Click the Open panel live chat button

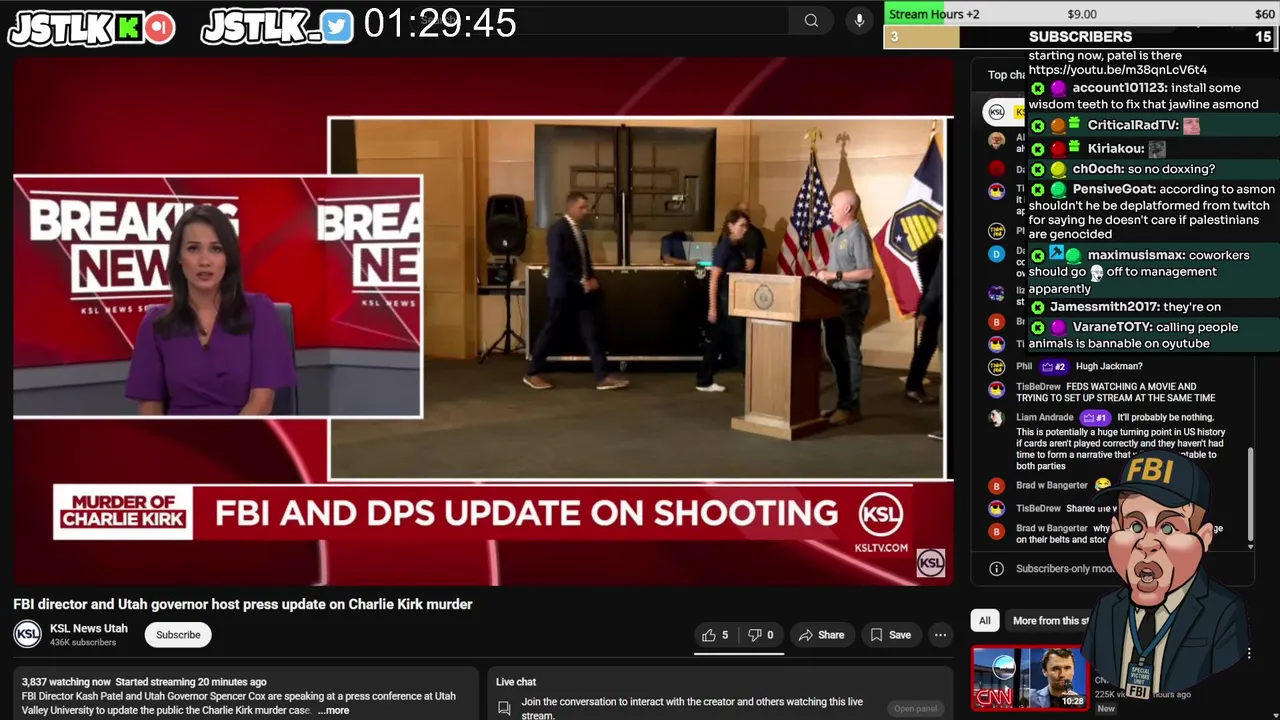915,708
